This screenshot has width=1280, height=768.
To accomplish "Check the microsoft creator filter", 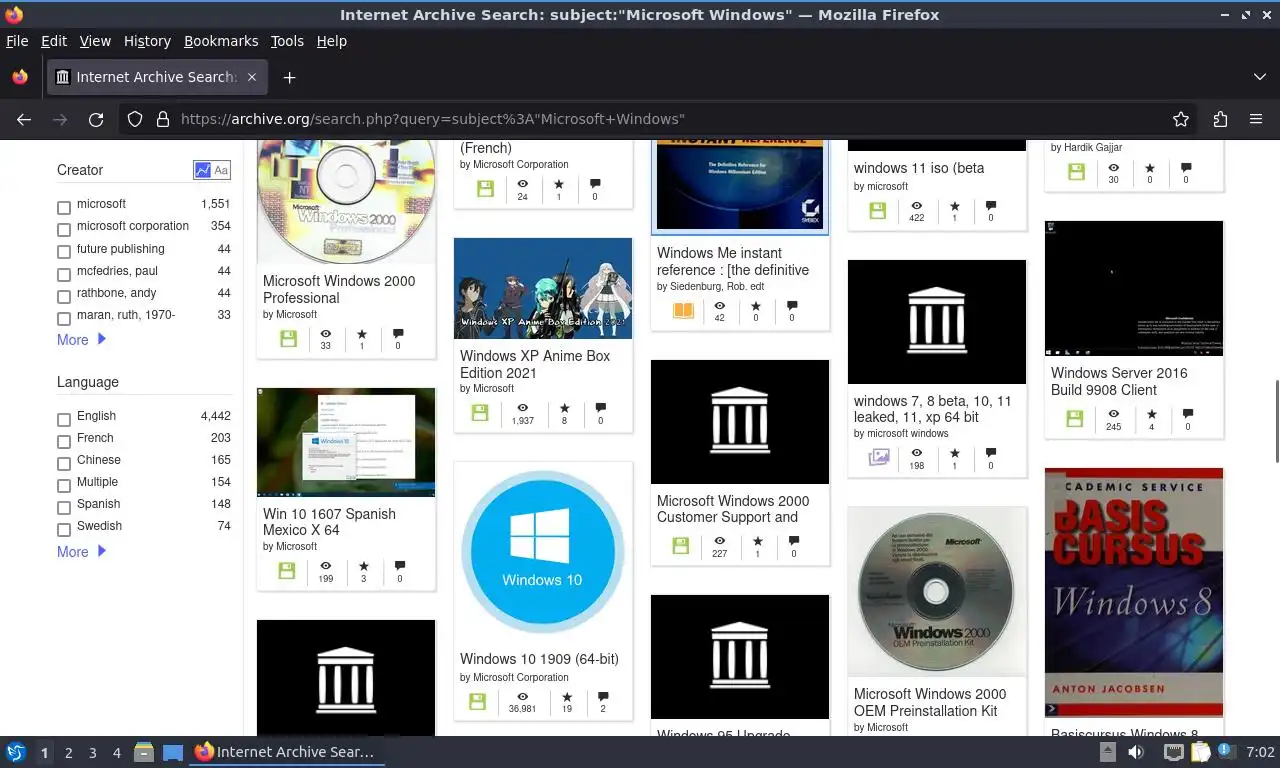I will tap(64, 208).
